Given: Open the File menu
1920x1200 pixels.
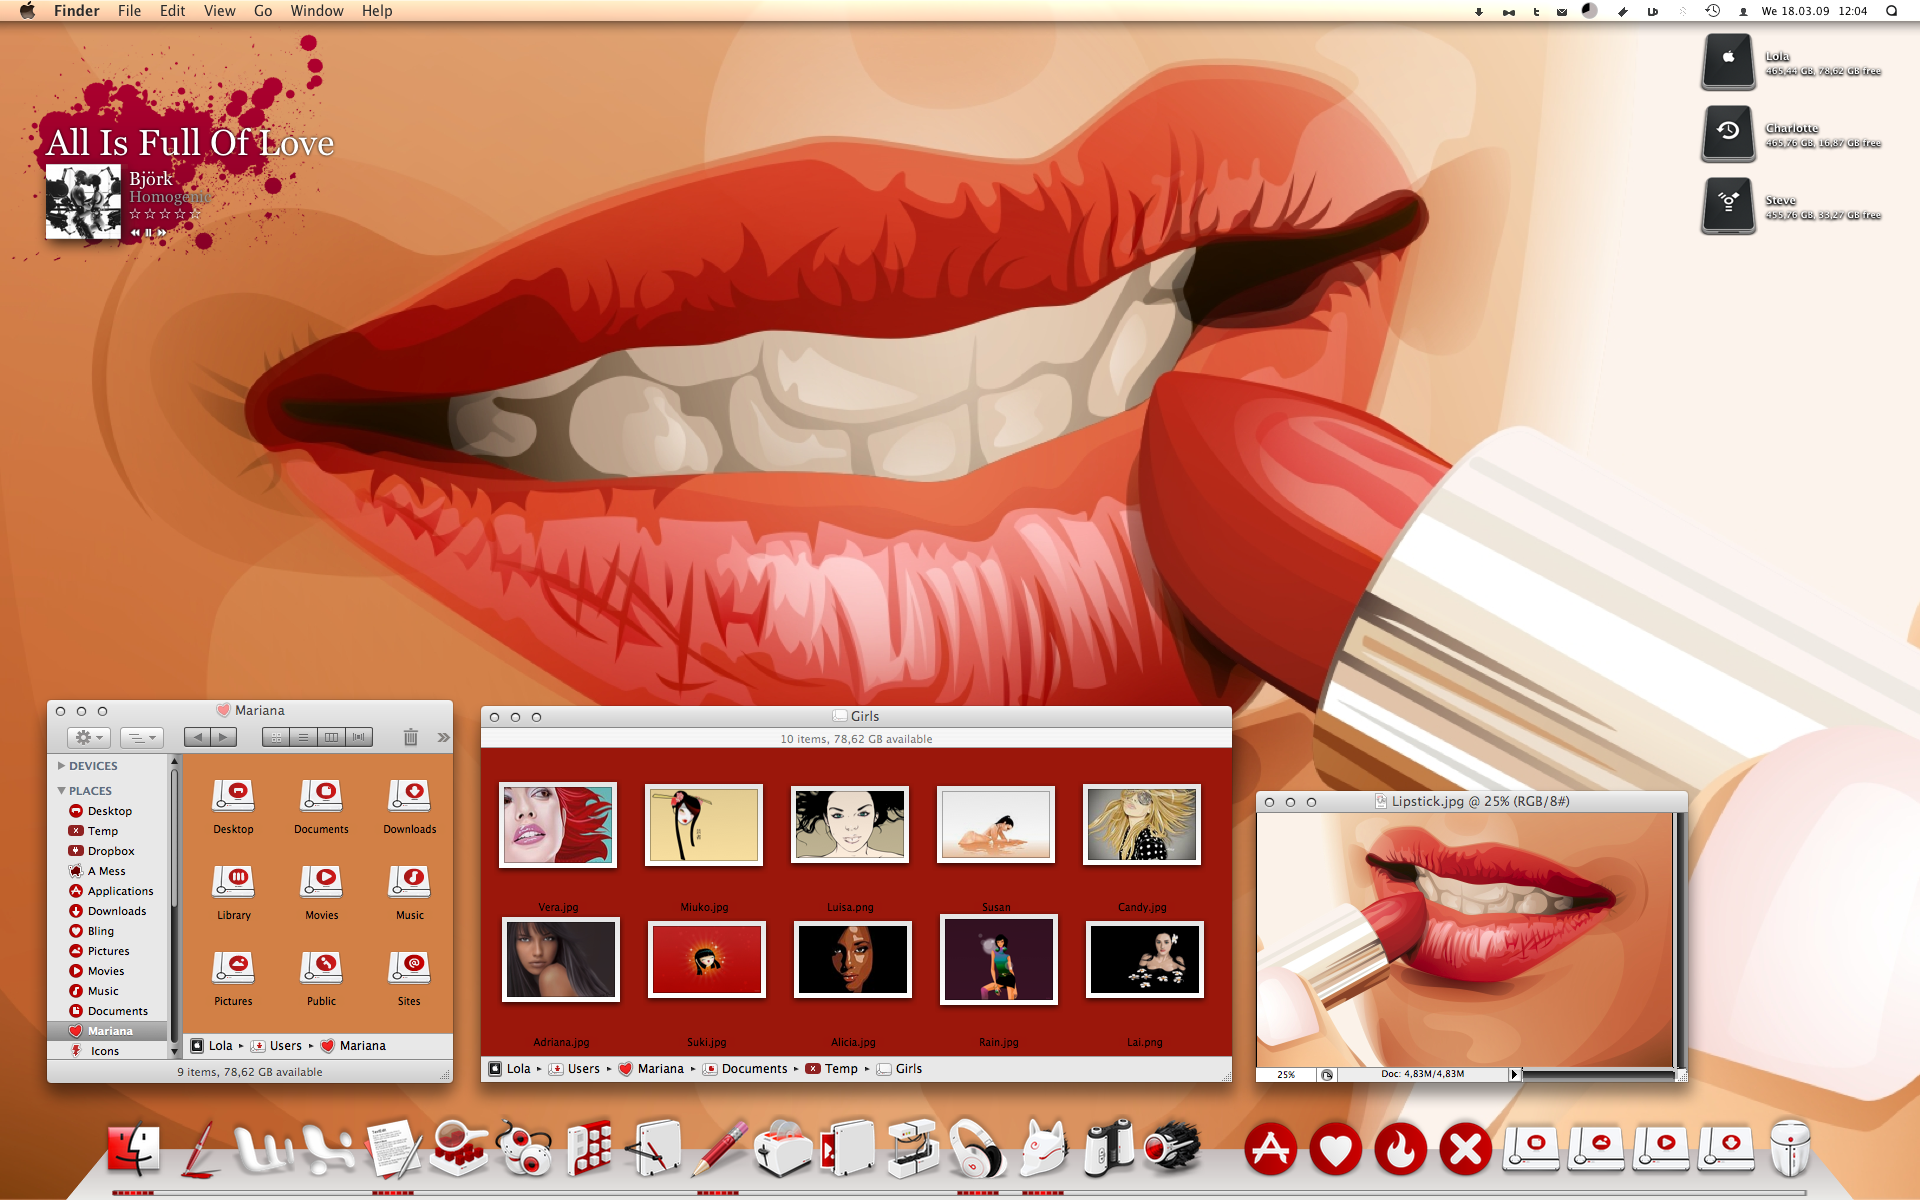Looking at the screenshot, I should point(129,11).
